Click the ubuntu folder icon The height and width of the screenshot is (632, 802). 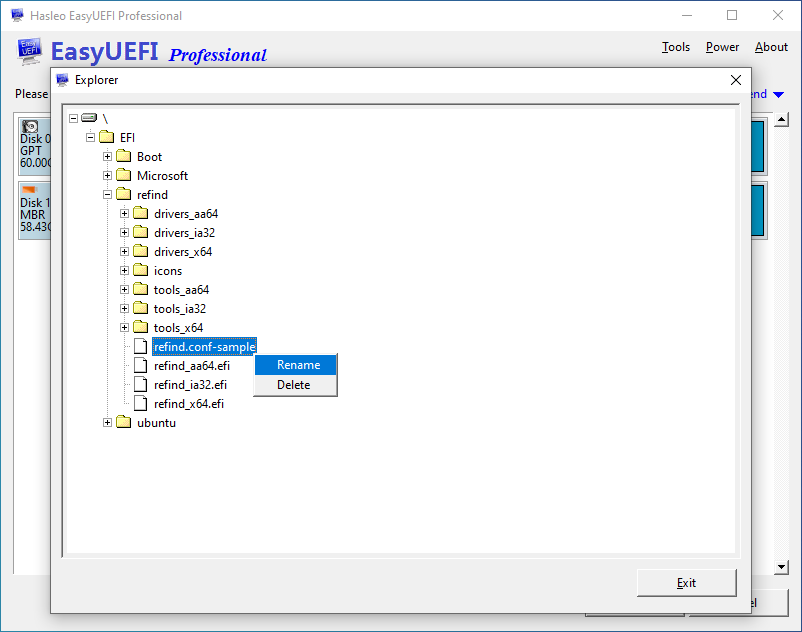pyautogui.click(x=123, y=422)
